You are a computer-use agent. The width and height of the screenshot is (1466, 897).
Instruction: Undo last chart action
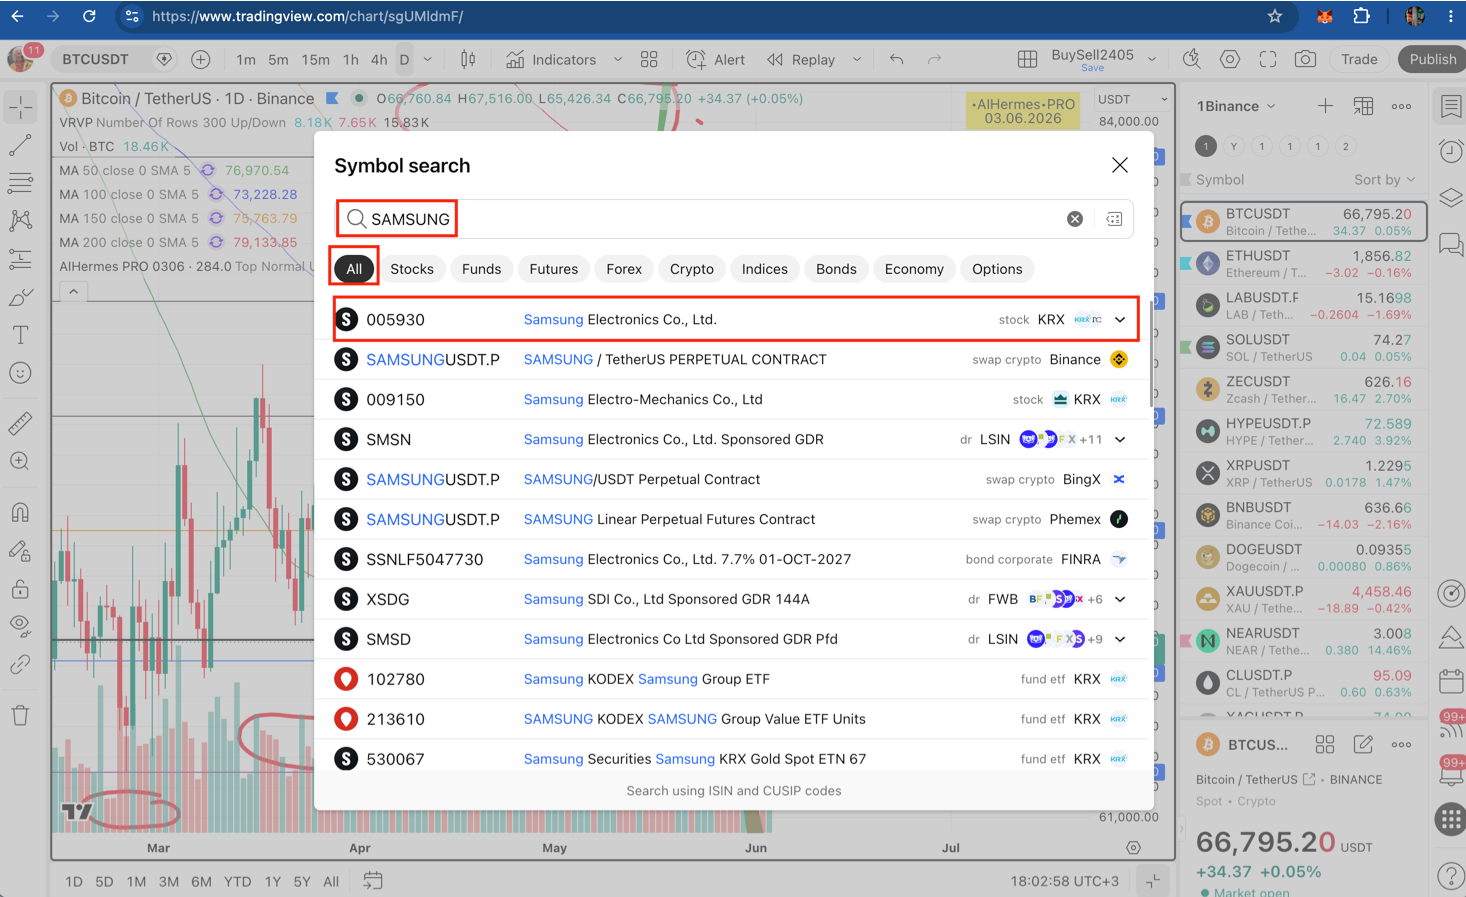(897, 60)
